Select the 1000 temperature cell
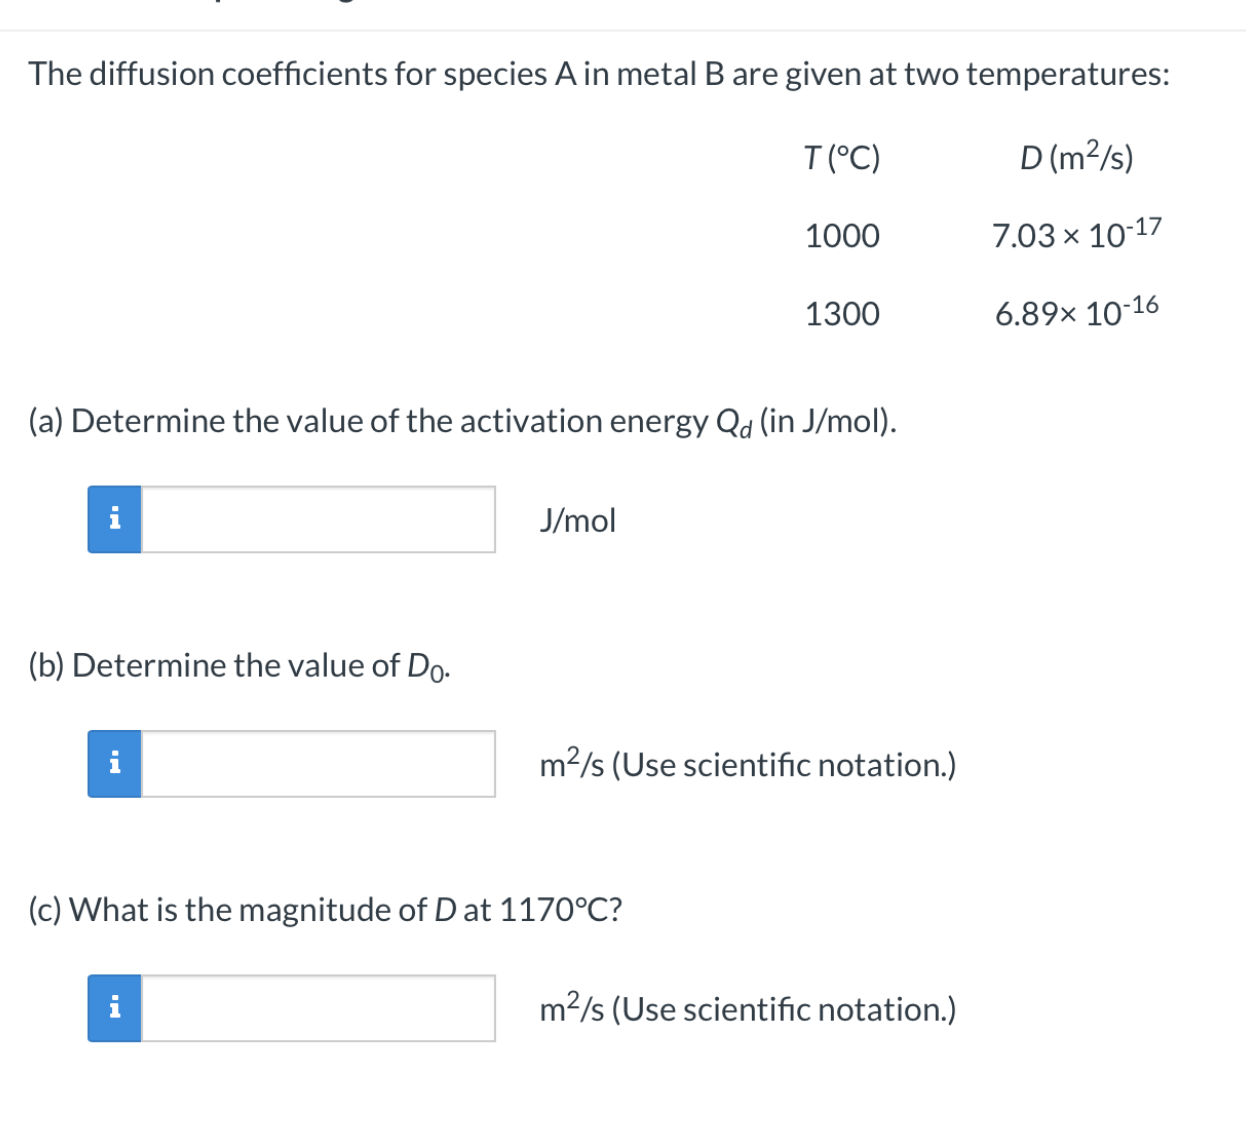The image size is (1246, 1124). (x=842, y=236)
